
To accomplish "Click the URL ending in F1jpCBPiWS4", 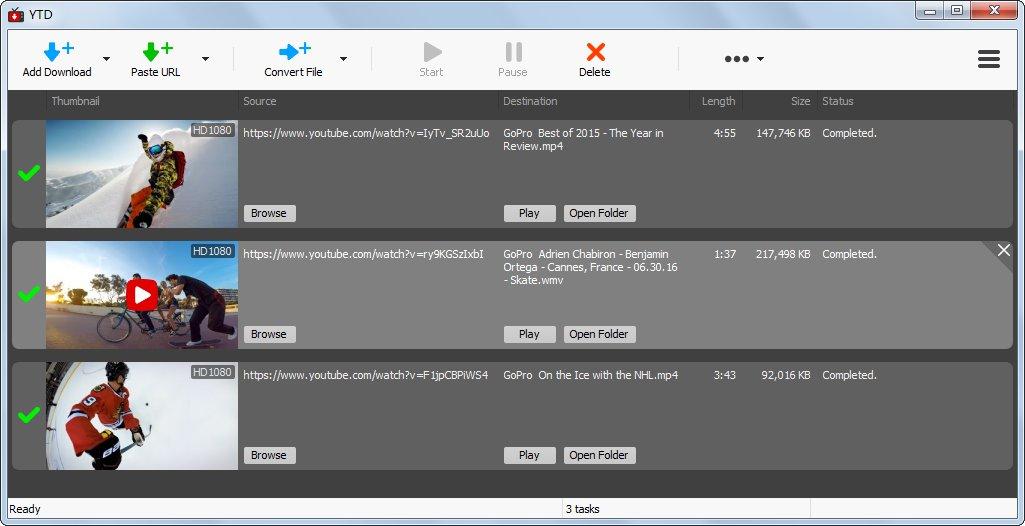I will click(365, 375).
